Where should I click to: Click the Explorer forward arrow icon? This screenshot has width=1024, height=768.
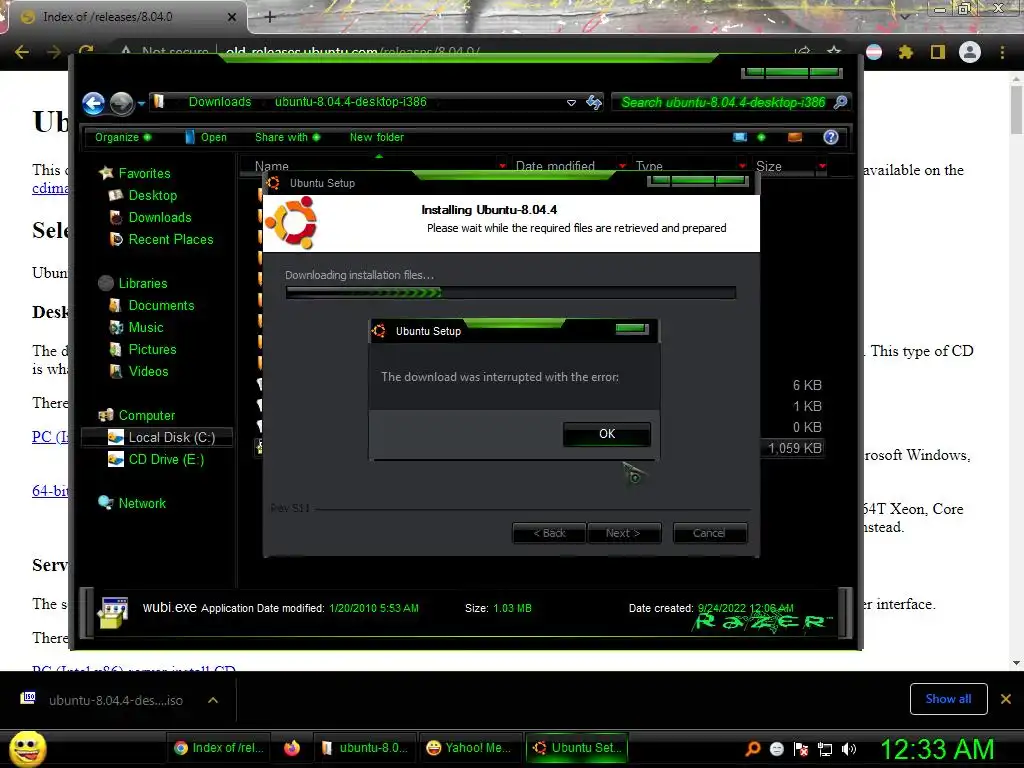[121, 103]
